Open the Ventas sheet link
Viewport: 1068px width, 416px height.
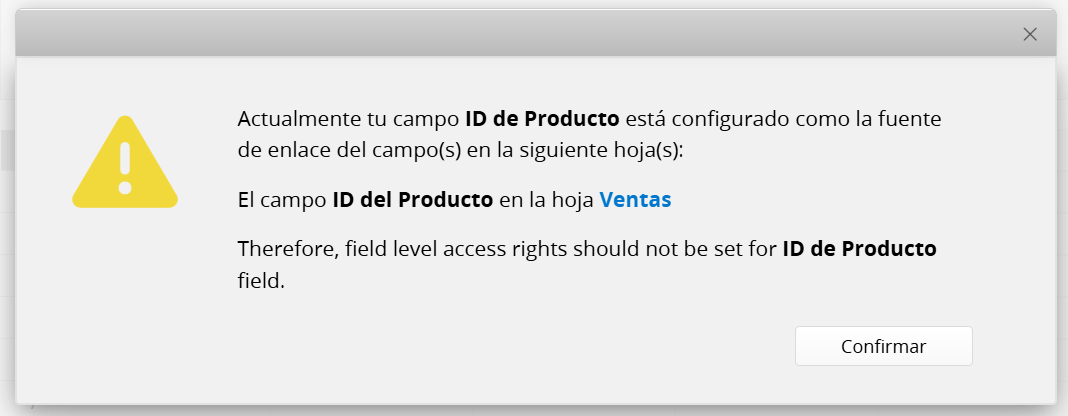[635, 199]
